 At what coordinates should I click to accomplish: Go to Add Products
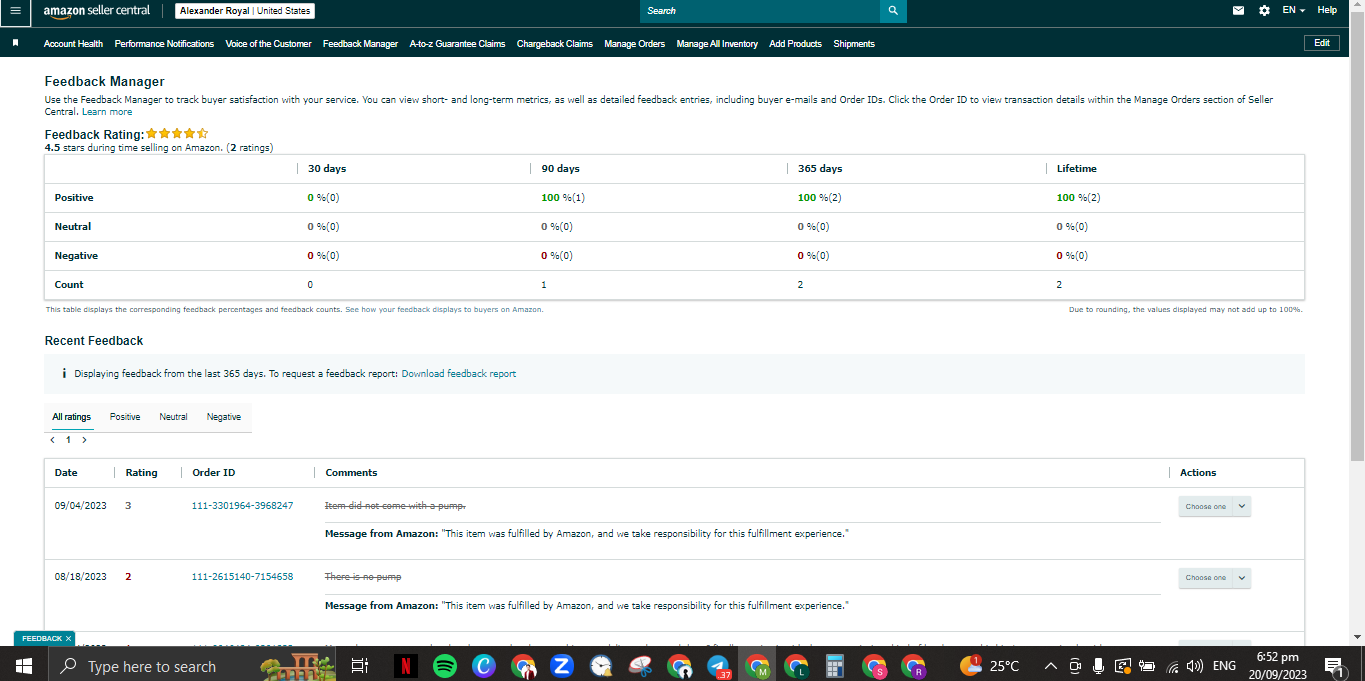795,44
